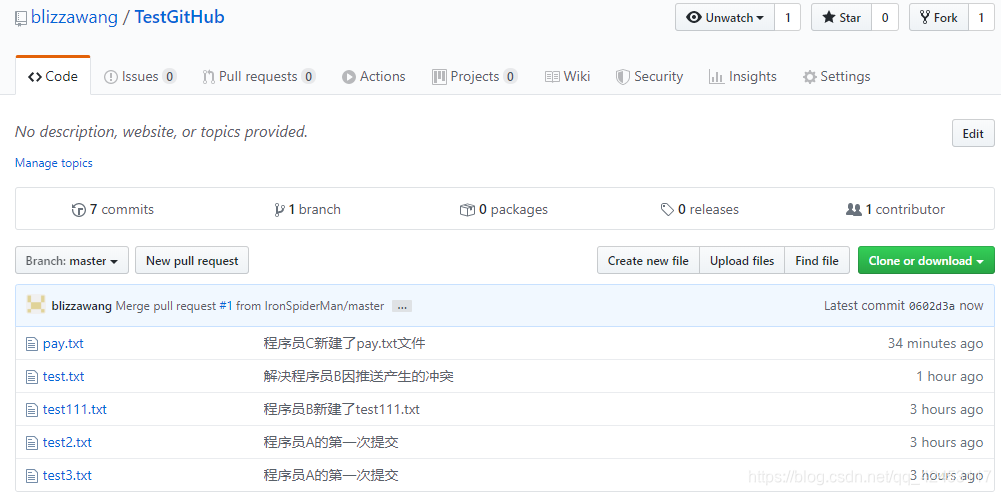The height and width of the screenshot is (495, 1001).
Task: Open the test2.txt file
Action: click(x=67, y=443)
